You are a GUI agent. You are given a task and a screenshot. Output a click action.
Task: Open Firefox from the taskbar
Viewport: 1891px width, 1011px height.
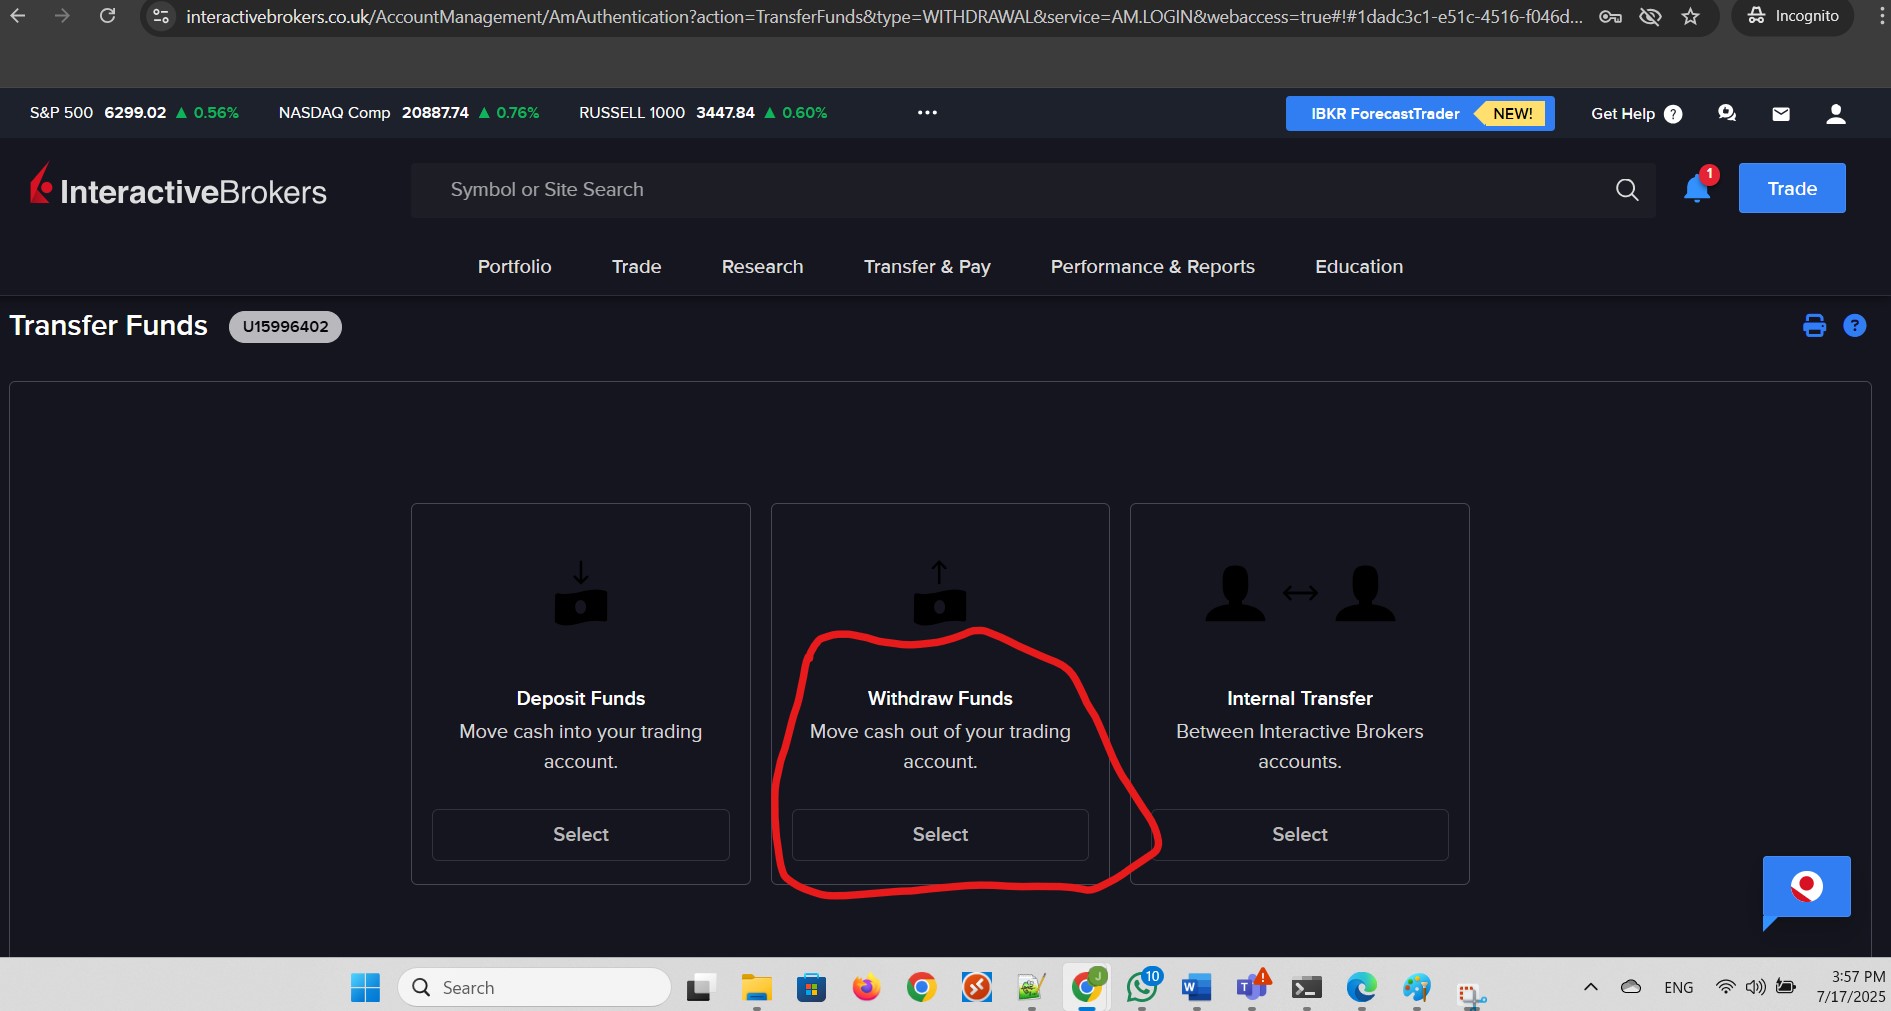(x=866, y=988)
